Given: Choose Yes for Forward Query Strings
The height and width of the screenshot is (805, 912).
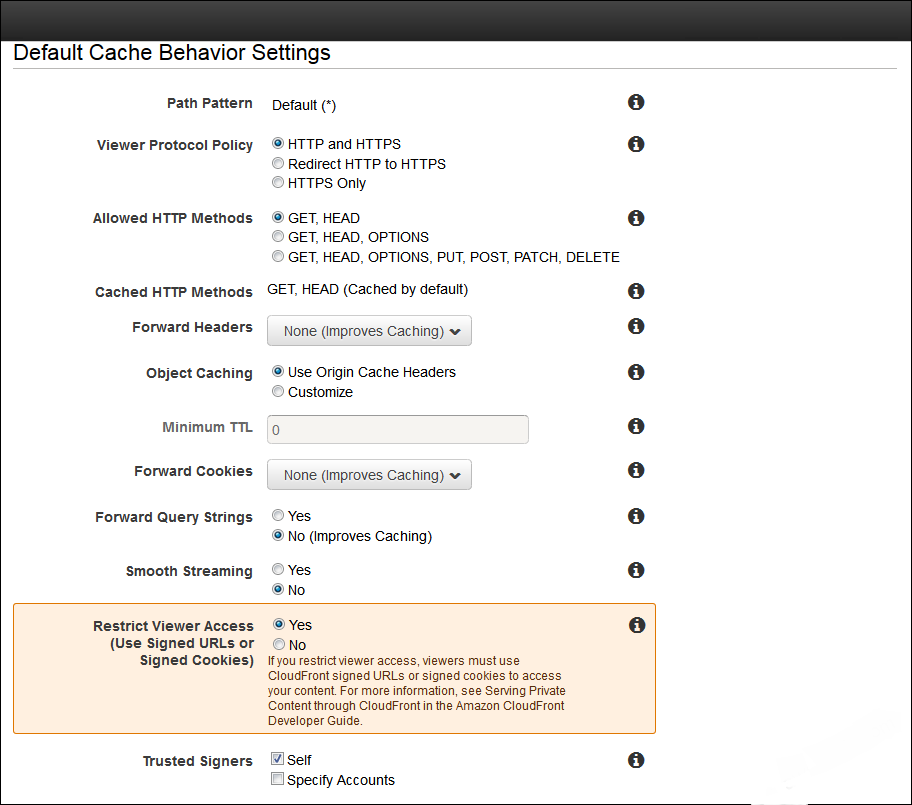Looking at the screenshot, I should [278, 515].
